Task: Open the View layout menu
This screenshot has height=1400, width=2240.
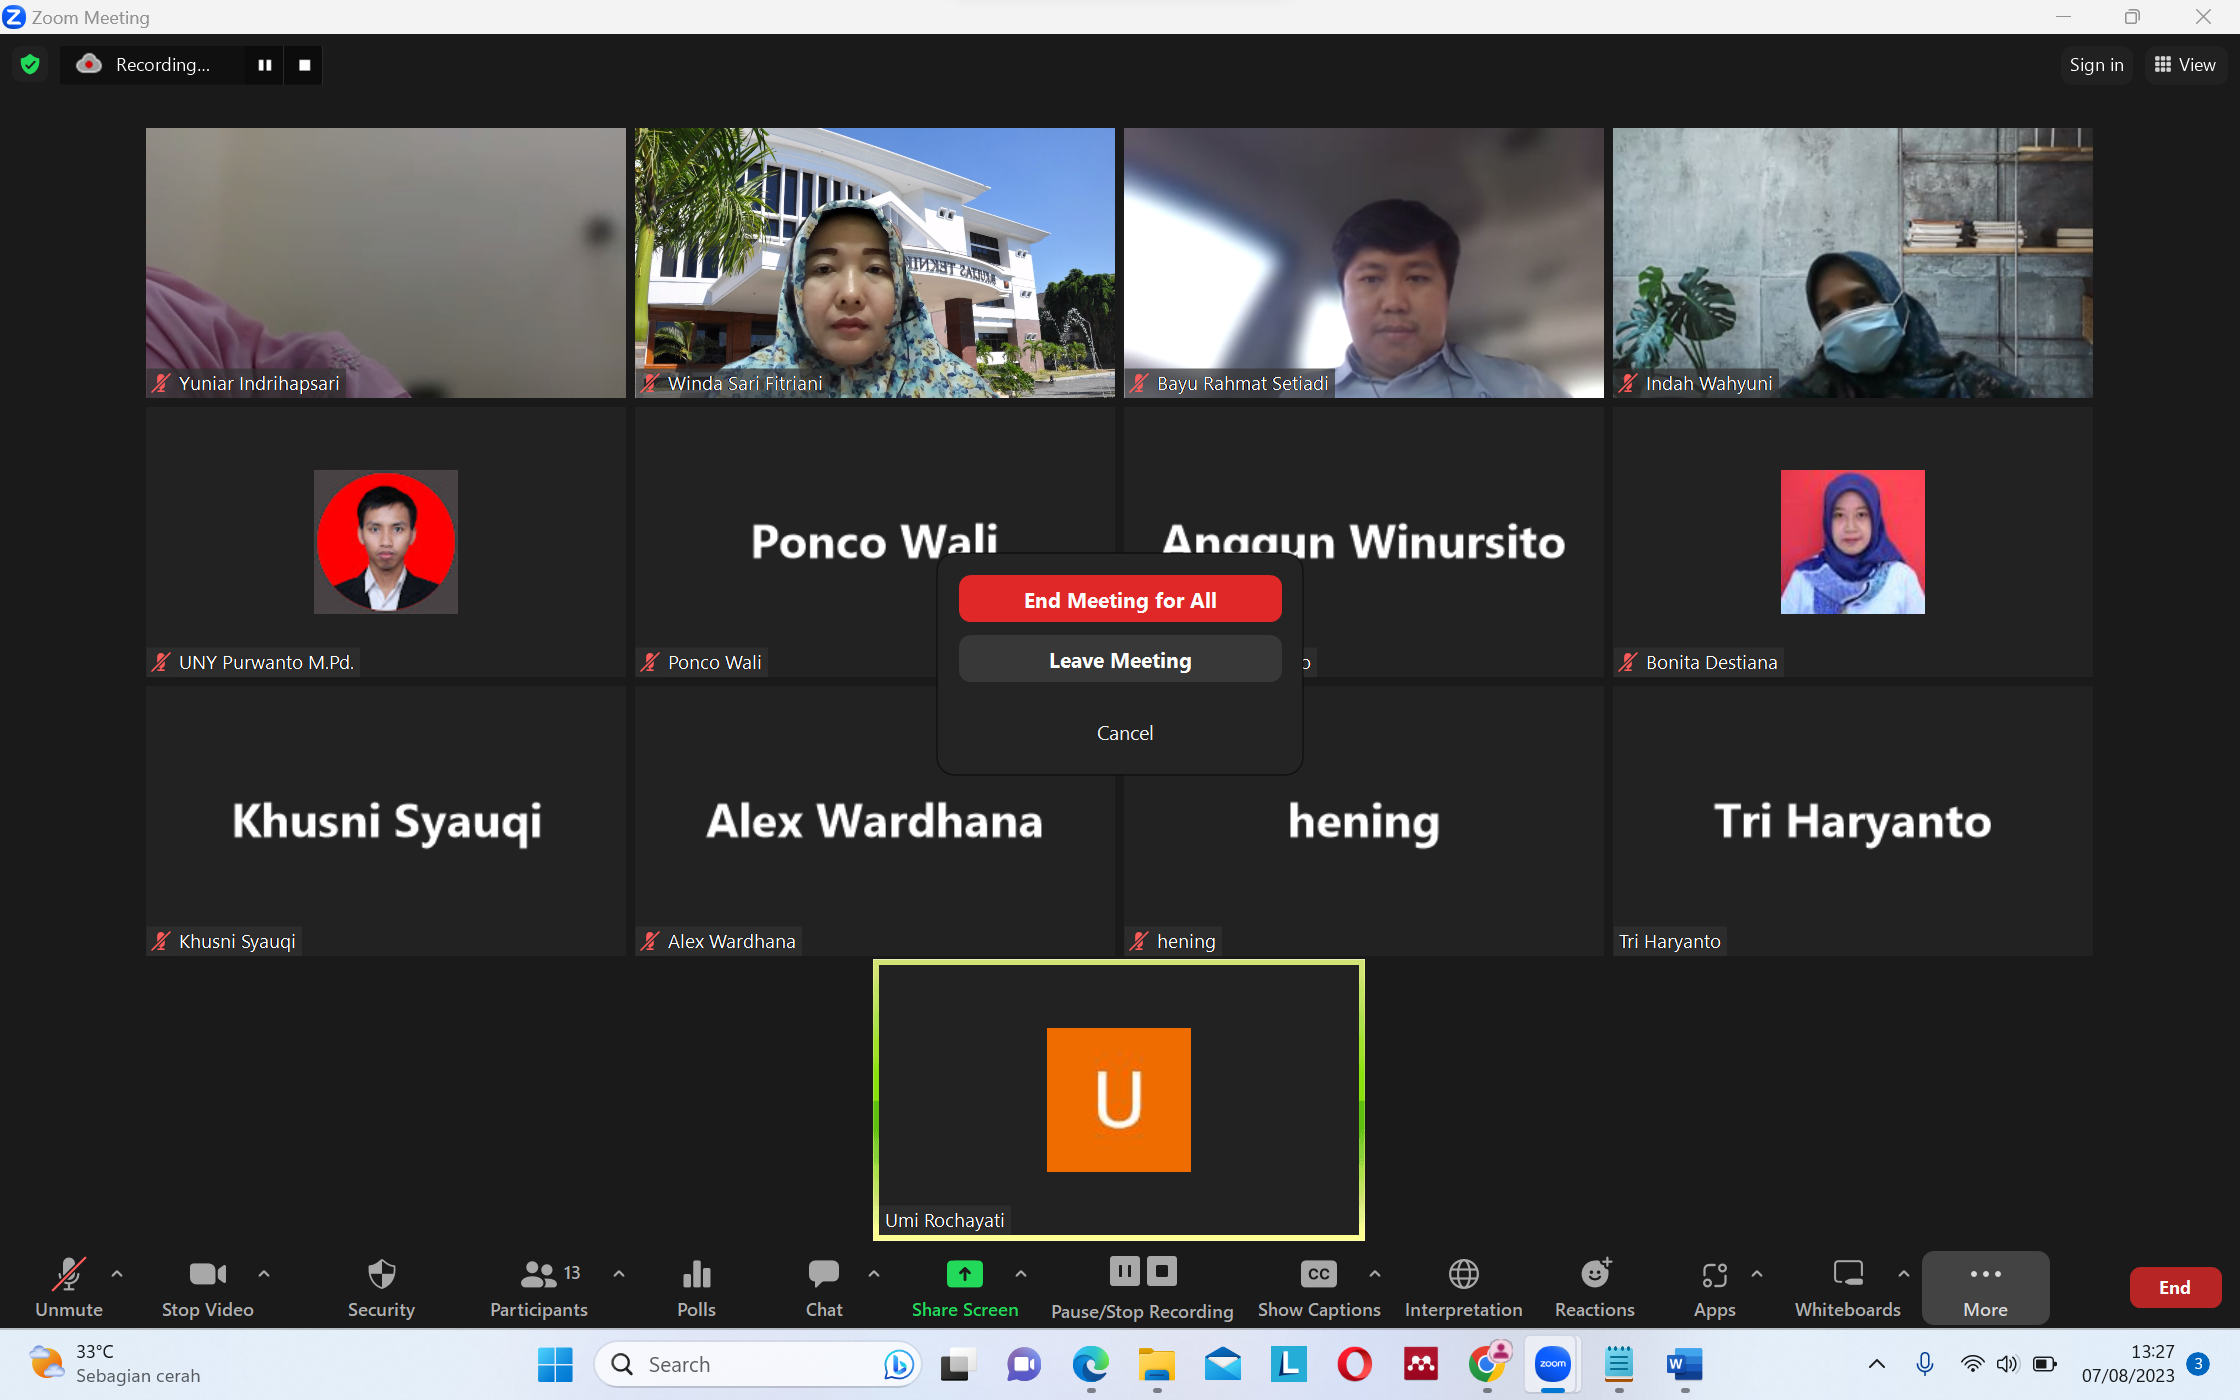Action: click(x=2185, y=65)
